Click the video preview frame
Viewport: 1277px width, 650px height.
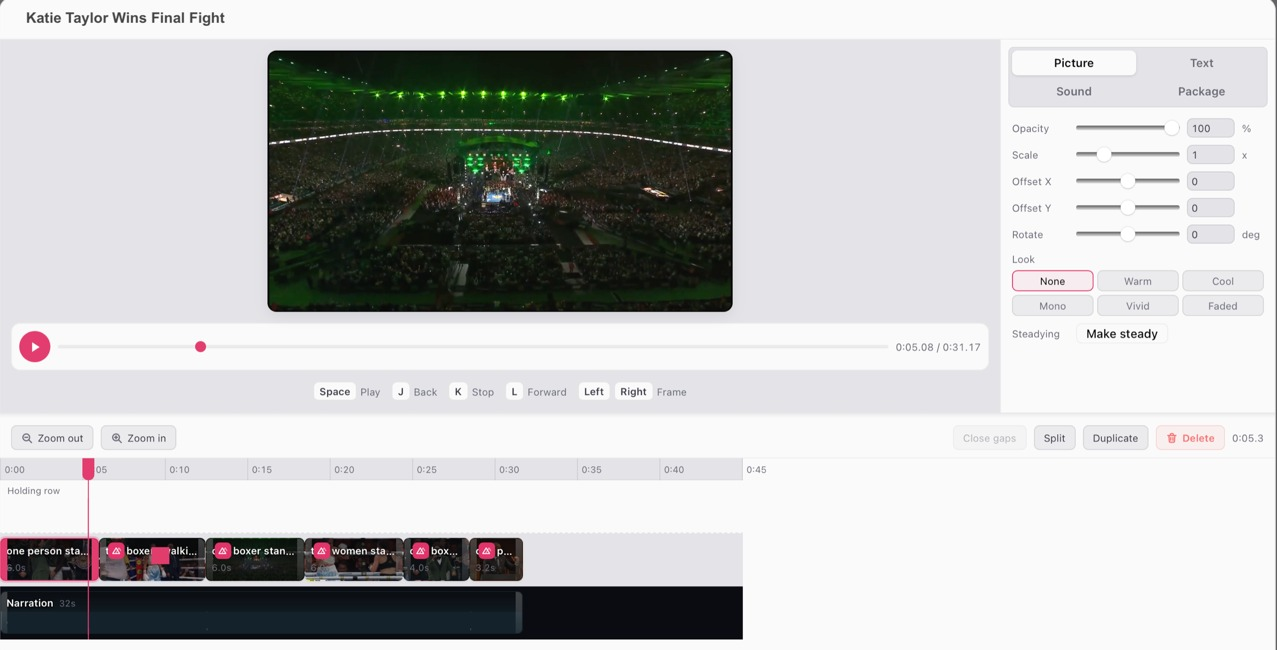pyautogui.click(x=500, y=181)
